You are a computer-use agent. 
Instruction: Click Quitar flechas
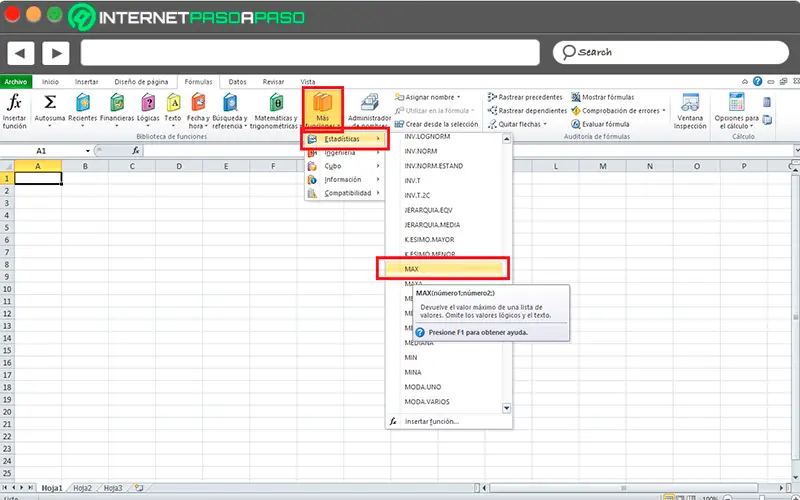pos(517,124)
